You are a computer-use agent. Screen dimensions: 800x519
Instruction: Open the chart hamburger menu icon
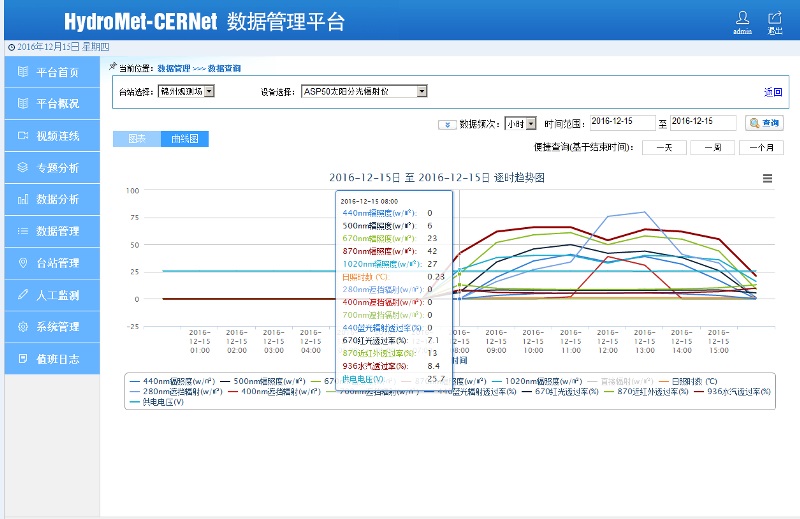(x=767, y=178)
